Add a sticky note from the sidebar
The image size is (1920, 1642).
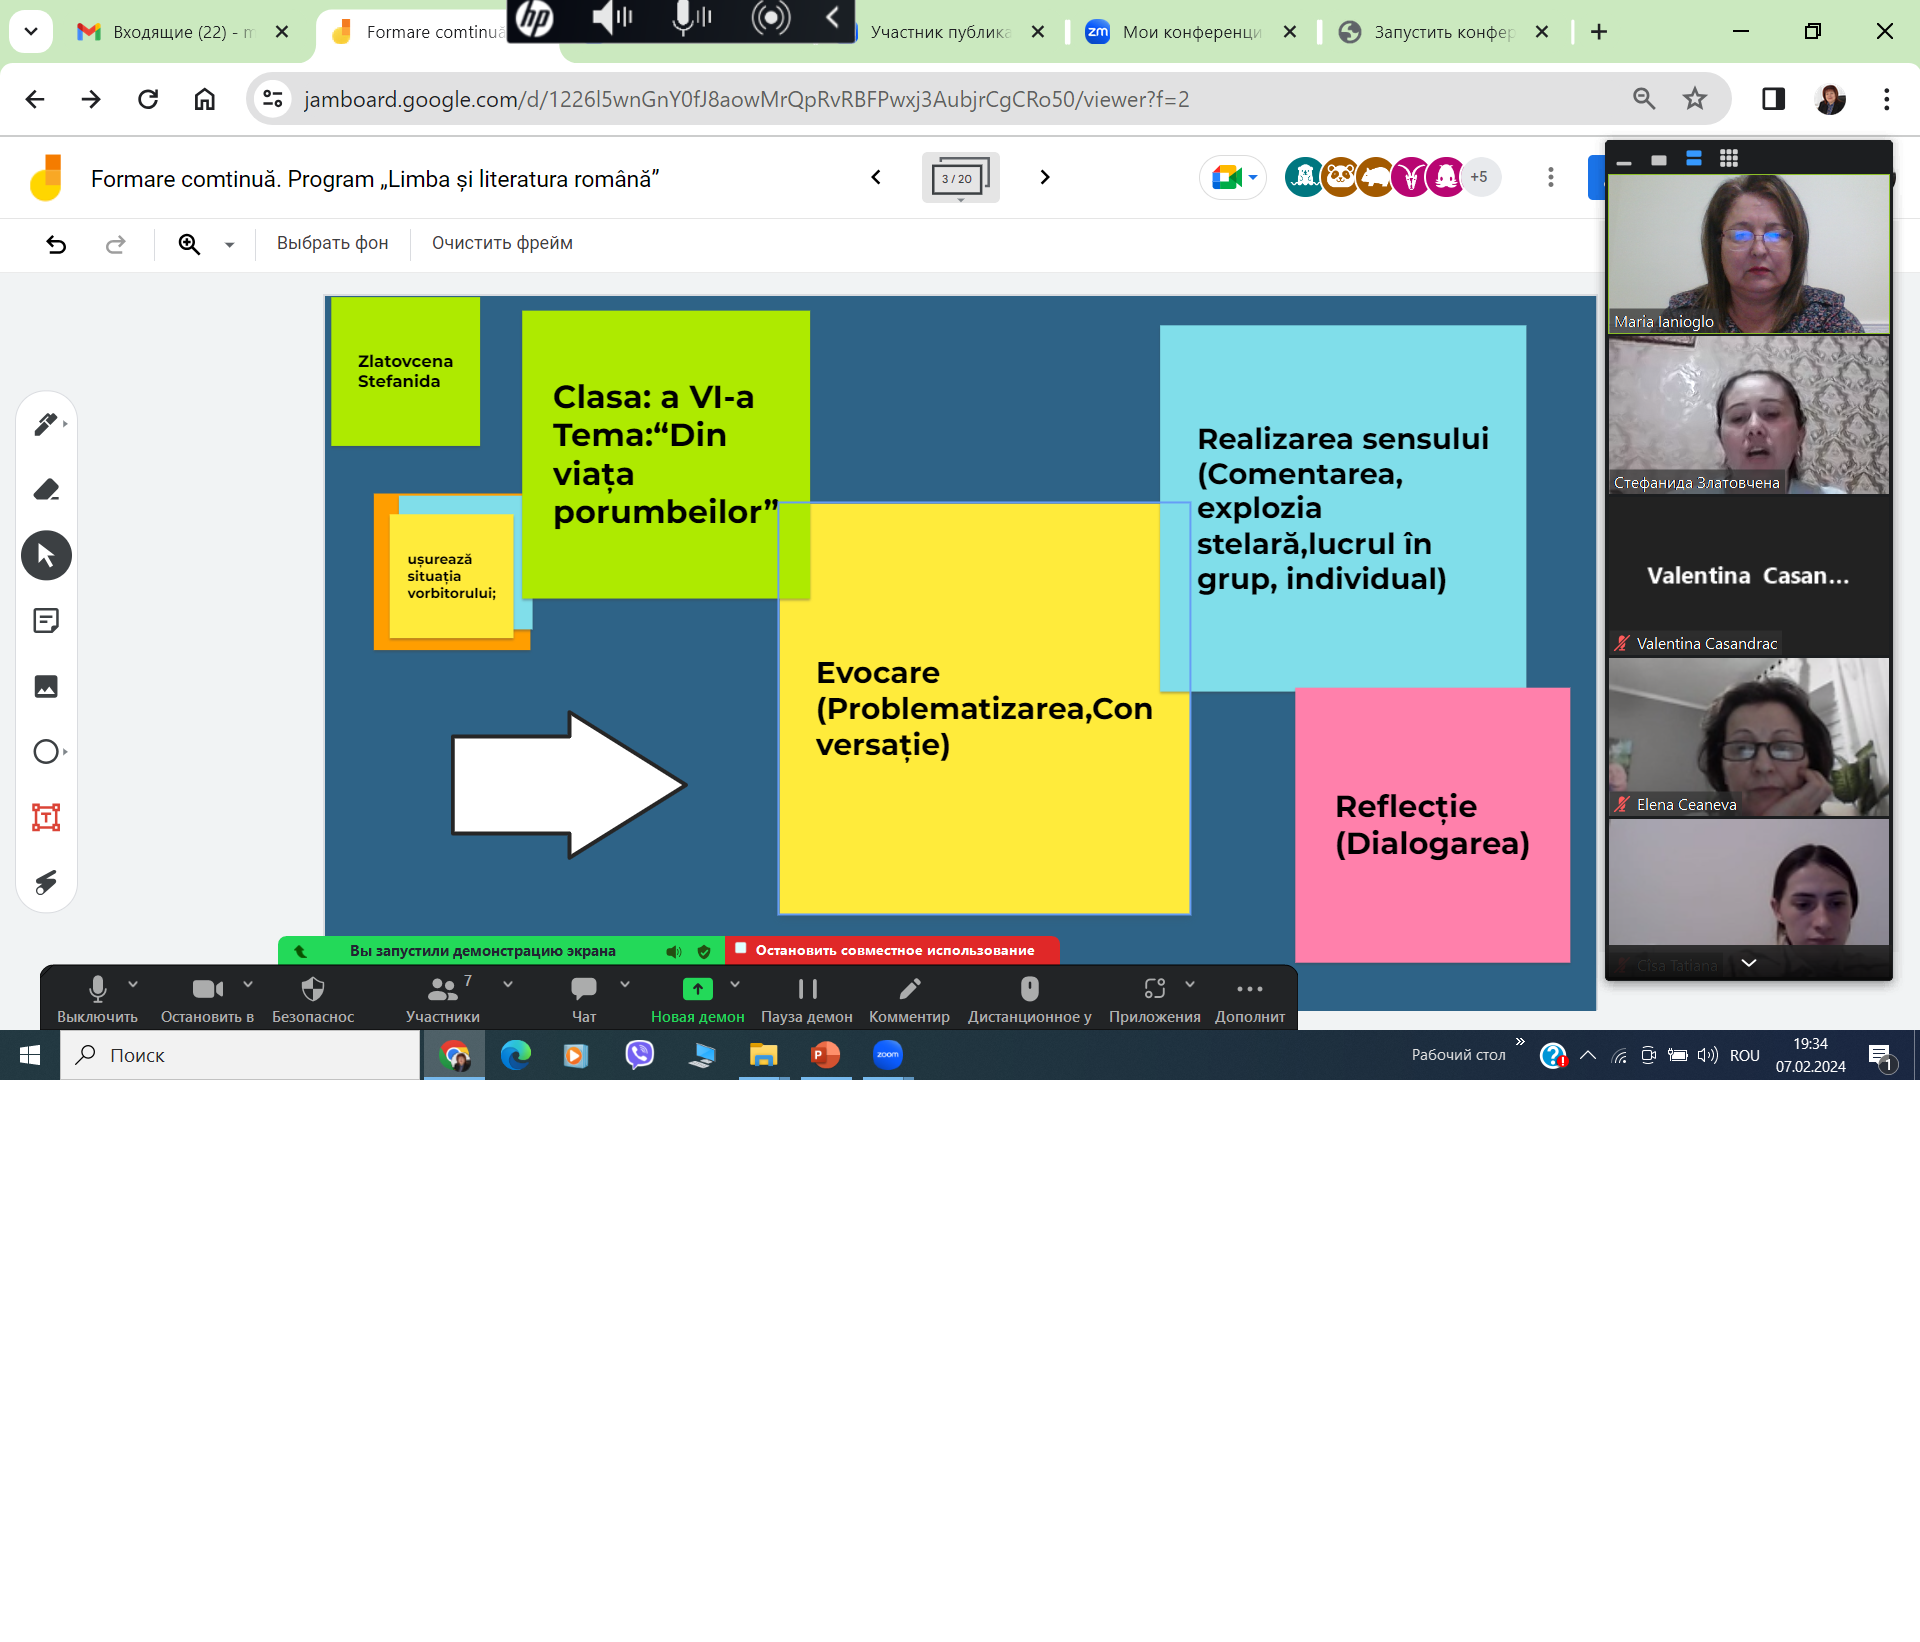pos(46,621)
